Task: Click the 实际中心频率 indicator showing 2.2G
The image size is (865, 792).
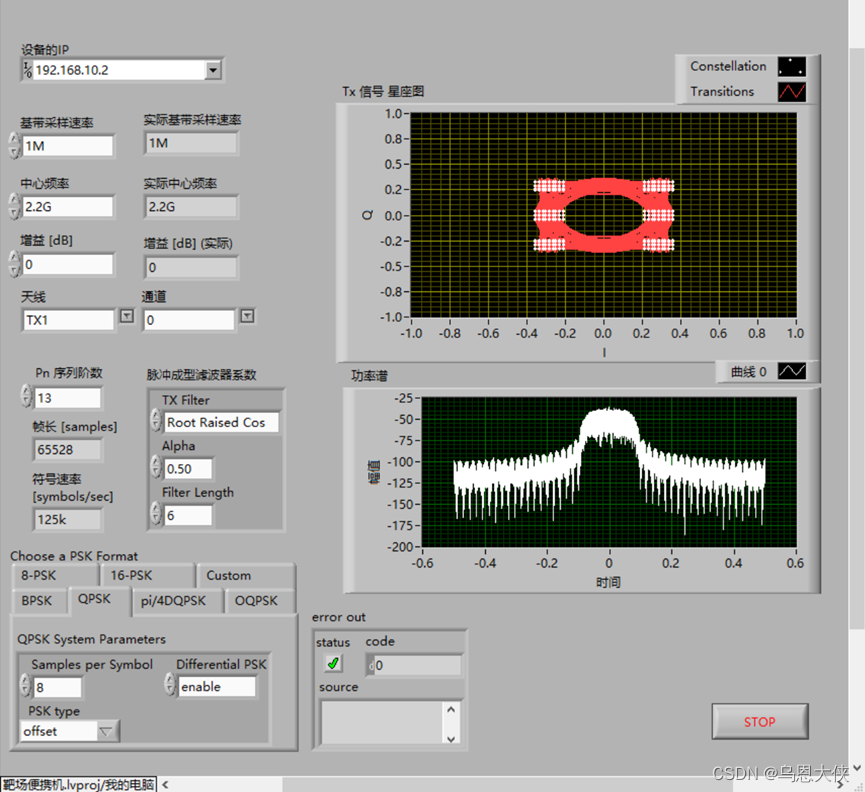Action: tap(190, 206)
